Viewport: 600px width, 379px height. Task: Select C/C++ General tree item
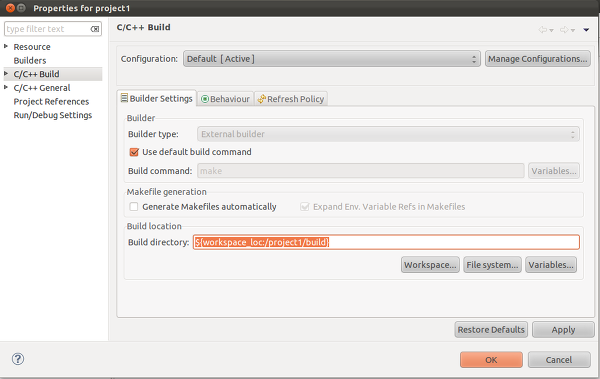click(x=42, y=88)
